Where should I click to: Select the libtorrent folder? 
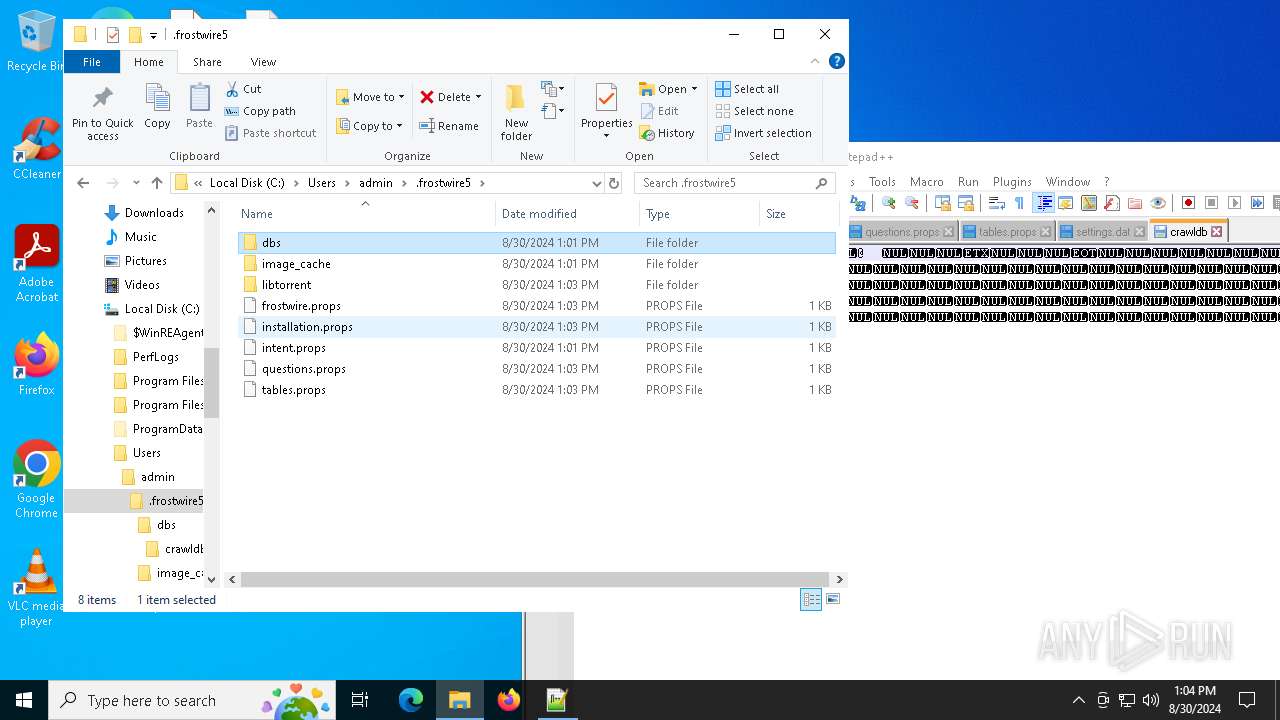click(536, 285)
